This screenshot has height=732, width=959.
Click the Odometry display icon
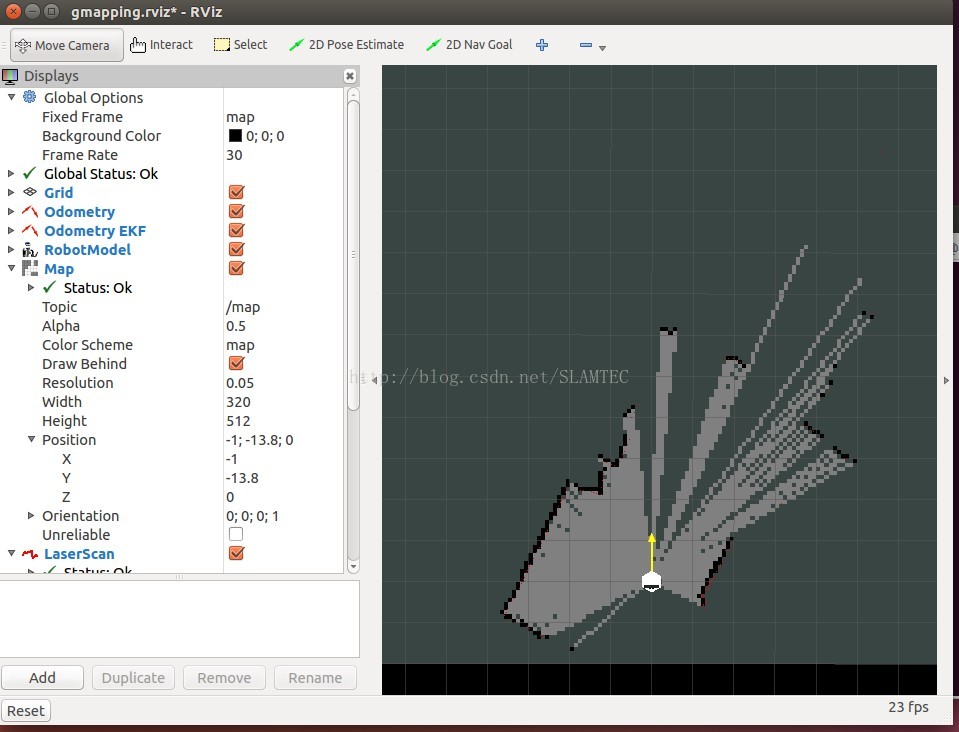(30, 212)
